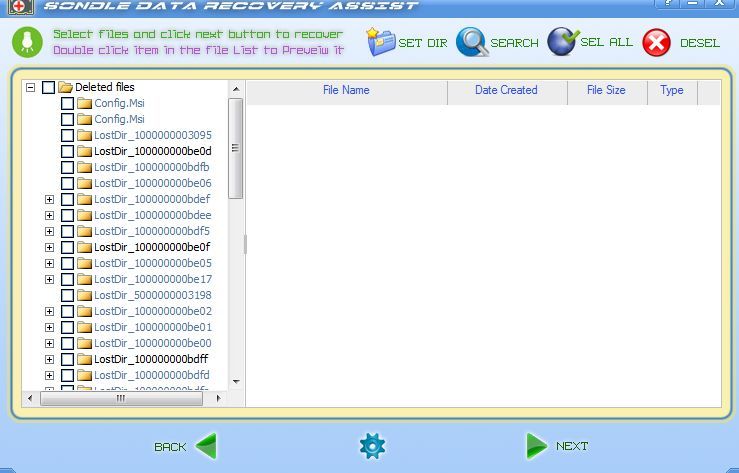The height and width of the screenshot is (473, 739).
Task: Select the LostDir_100000000be00 tree row
Action: click(153, 343)
